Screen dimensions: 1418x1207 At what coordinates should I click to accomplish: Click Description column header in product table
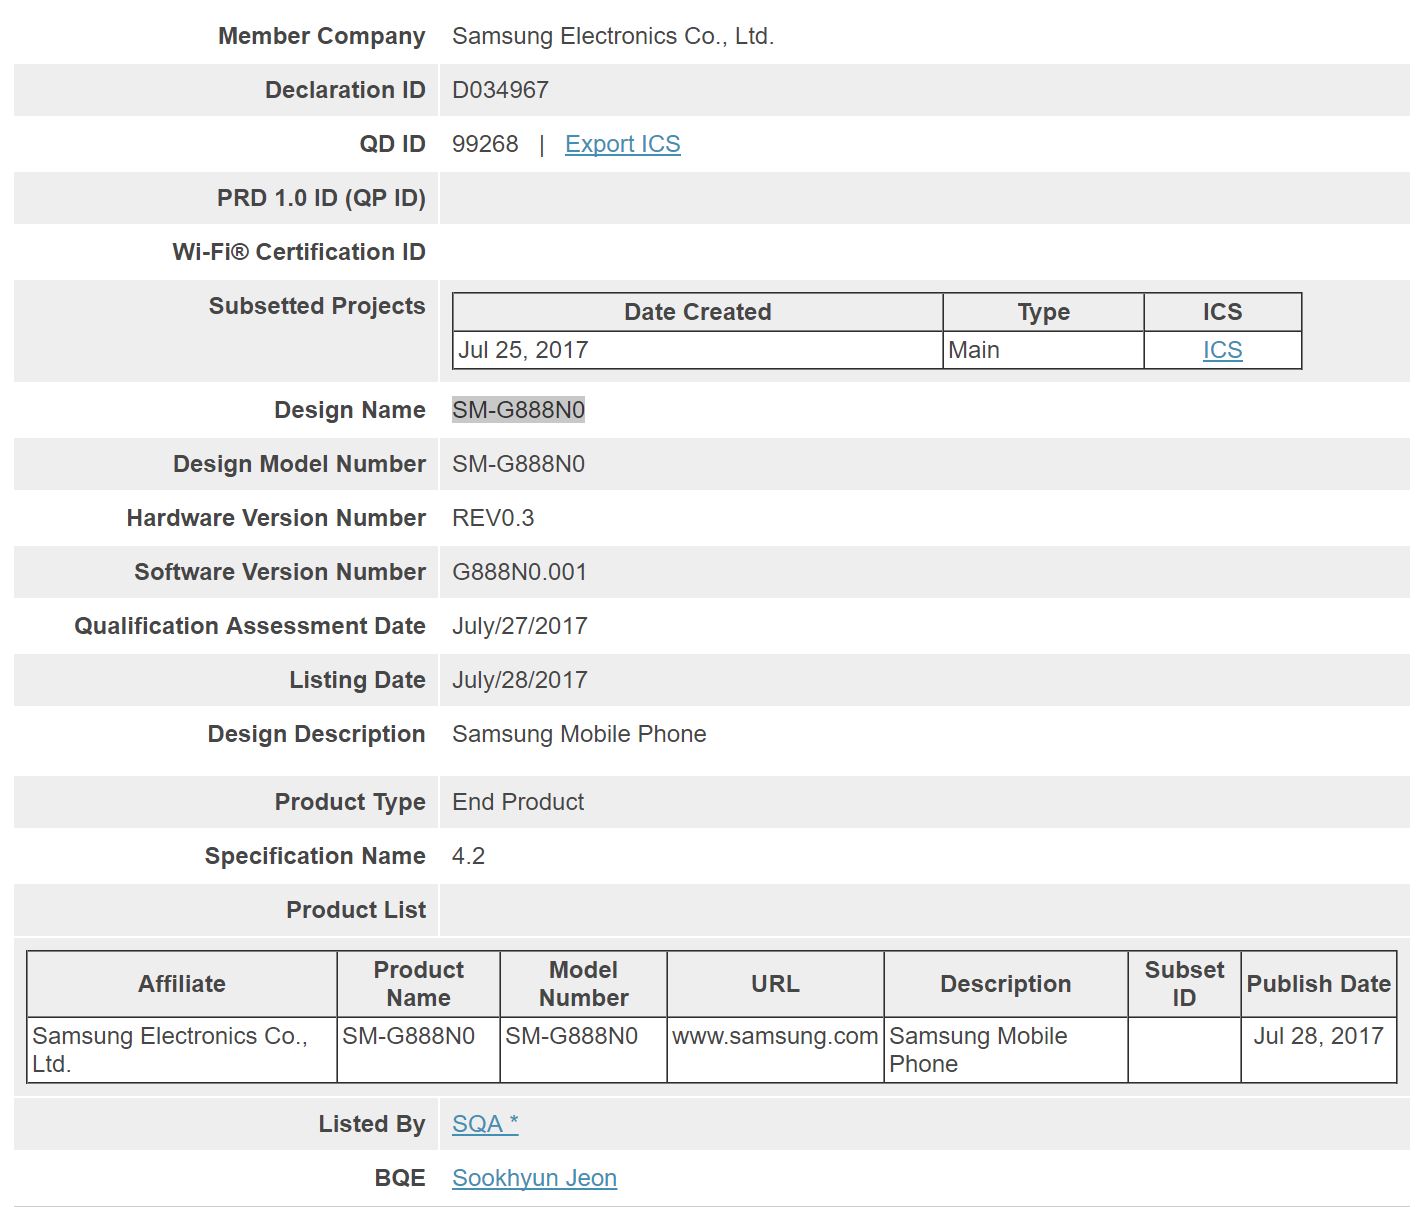click(x=1006, y=984)
